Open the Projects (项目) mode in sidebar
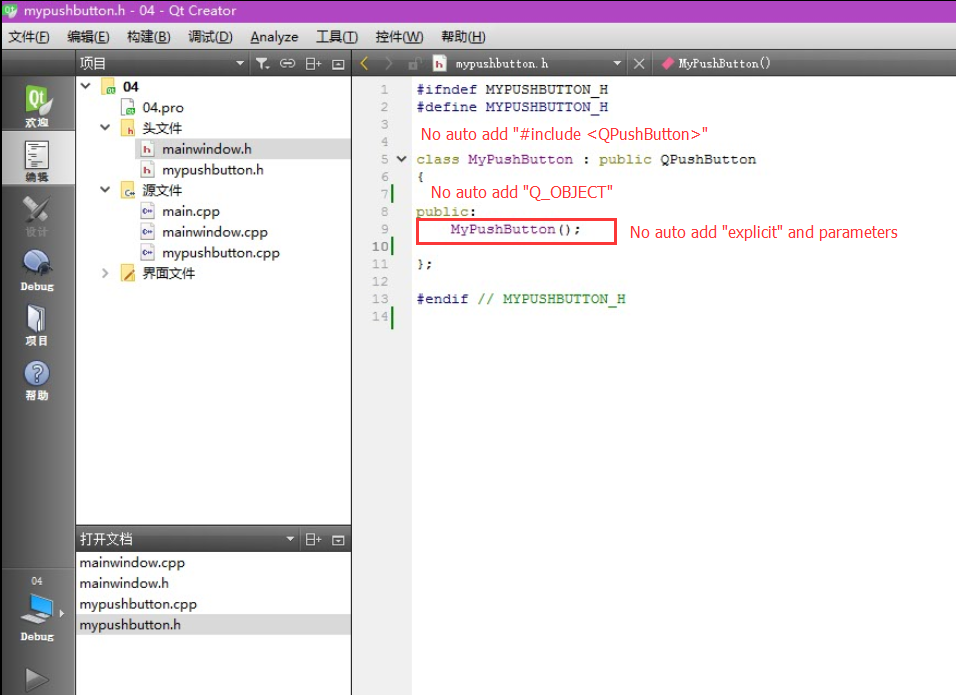Image resolution: width=956 pixels, height=695 pixels. (37, 323)
